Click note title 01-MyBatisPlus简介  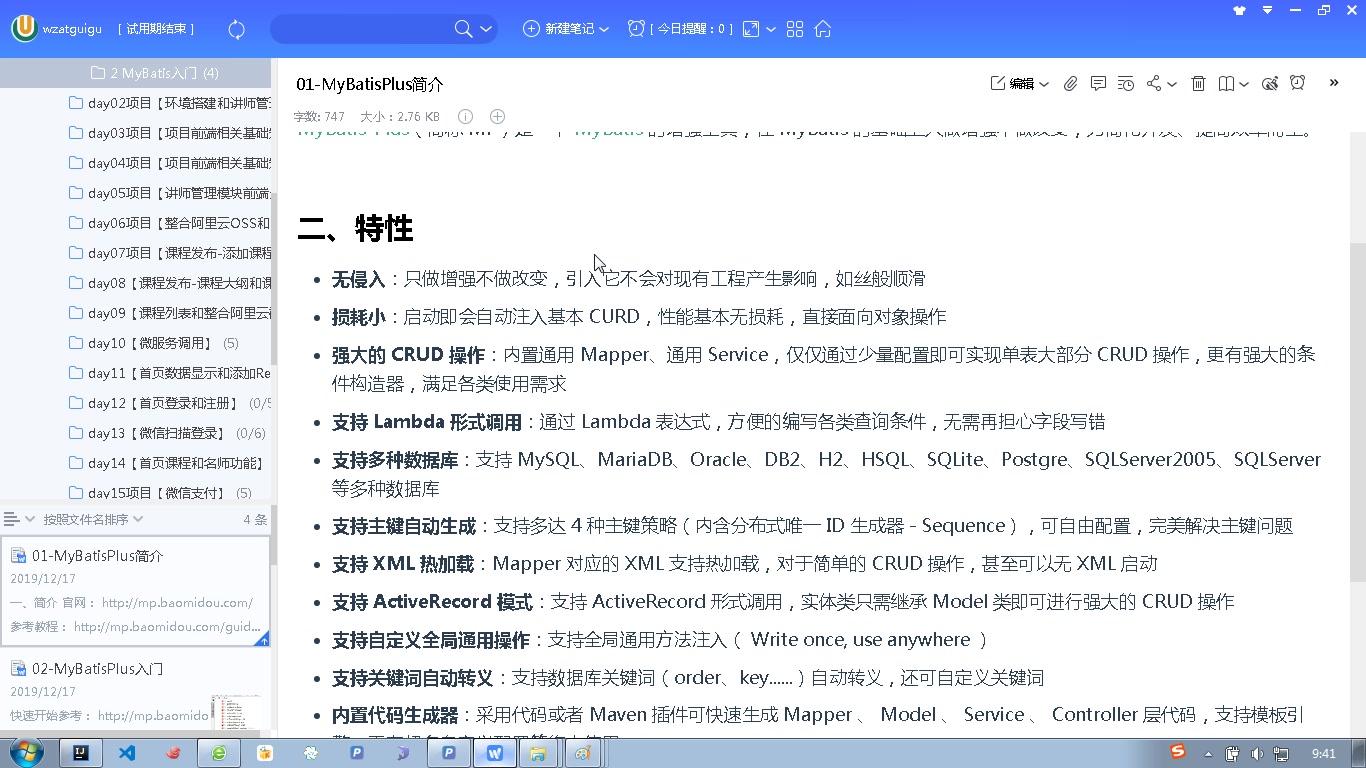tap(370, 84)
